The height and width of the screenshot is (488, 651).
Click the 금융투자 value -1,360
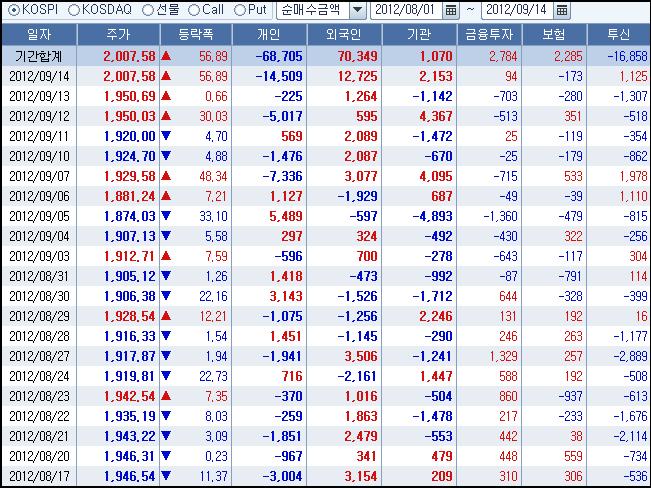pos(501,216)
